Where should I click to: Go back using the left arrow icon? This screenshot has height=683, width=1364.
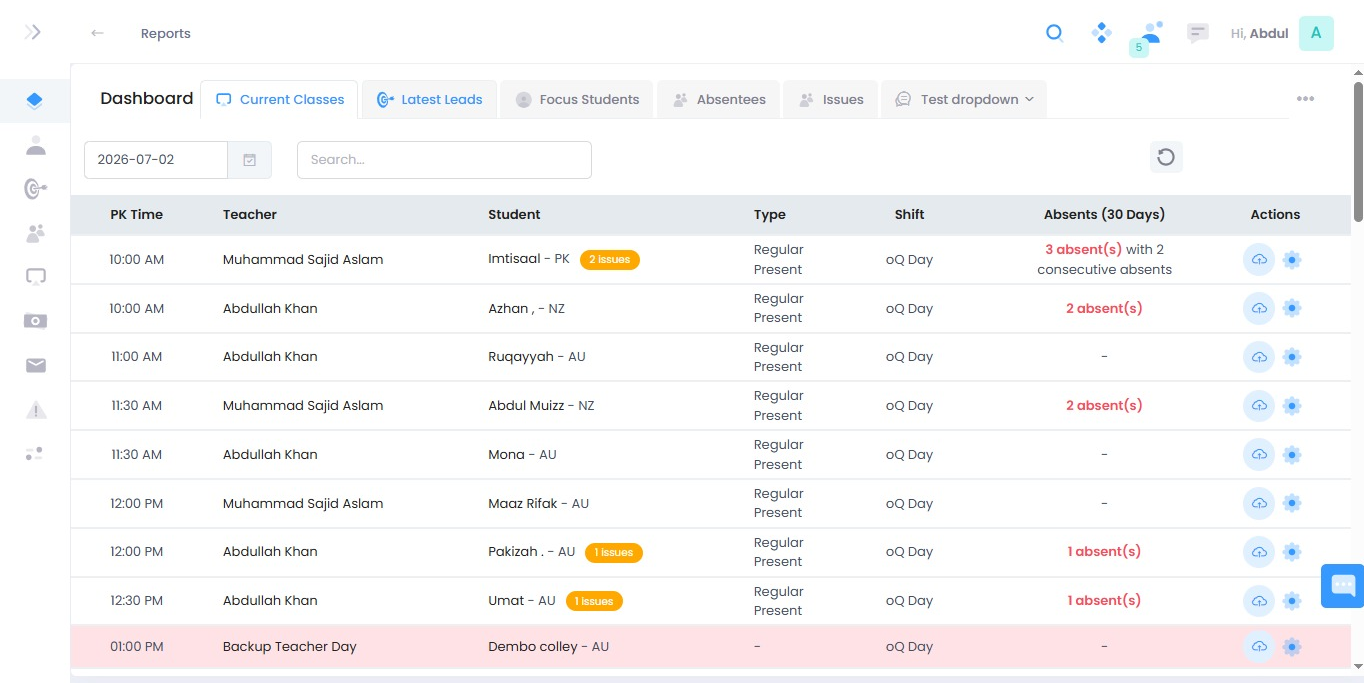pos(97,33)
